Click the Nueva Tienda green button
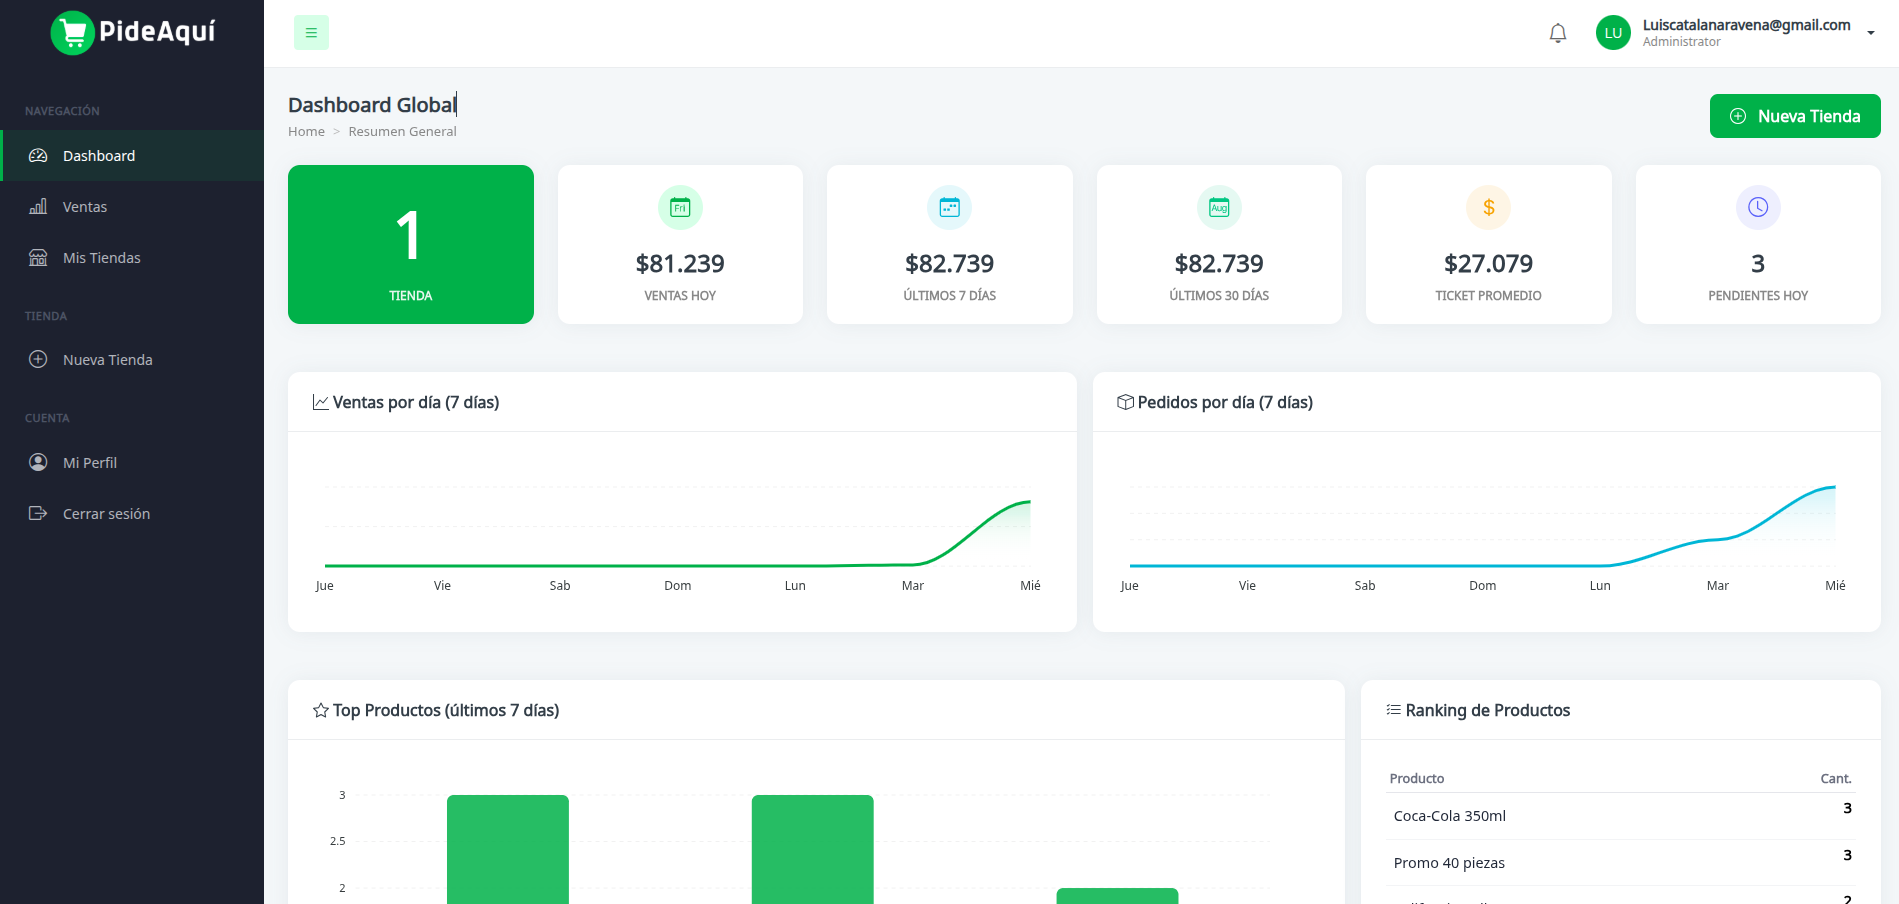Screen dimensions: 1899x904 click(1795, 116)
